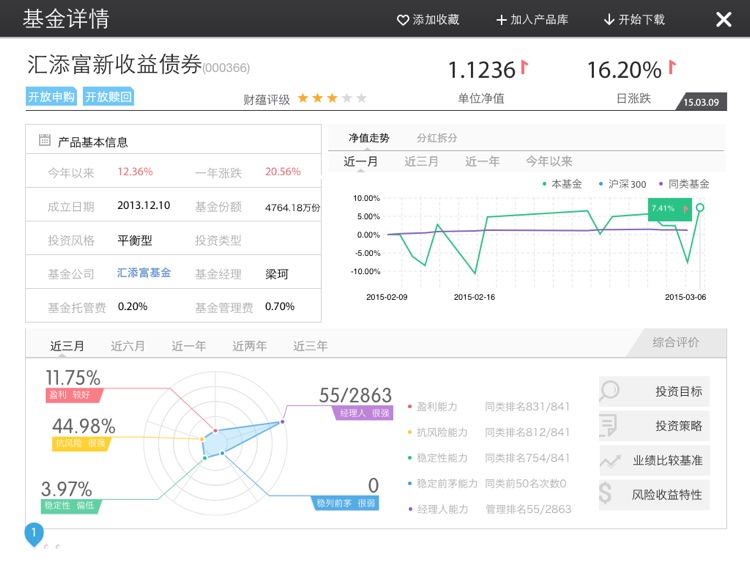
Task: Click the purple 经理人 很强 label
Action: point(364,413)
